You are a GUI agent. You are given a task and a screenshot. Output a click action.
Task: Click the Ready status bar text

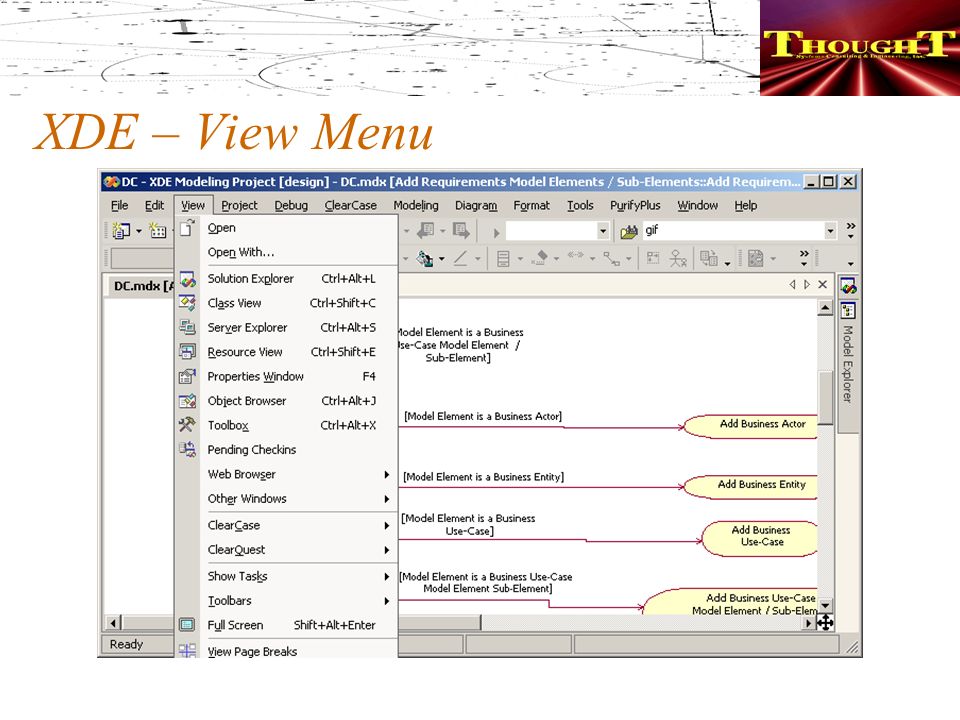(126, 644)
